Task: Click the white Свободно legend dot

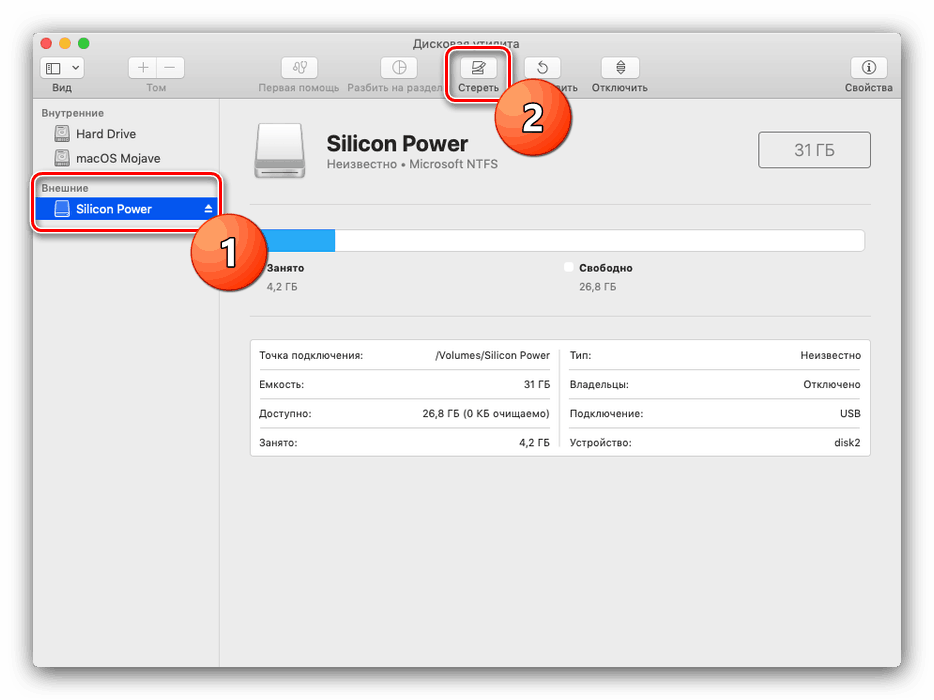Action: click(569, 268)
